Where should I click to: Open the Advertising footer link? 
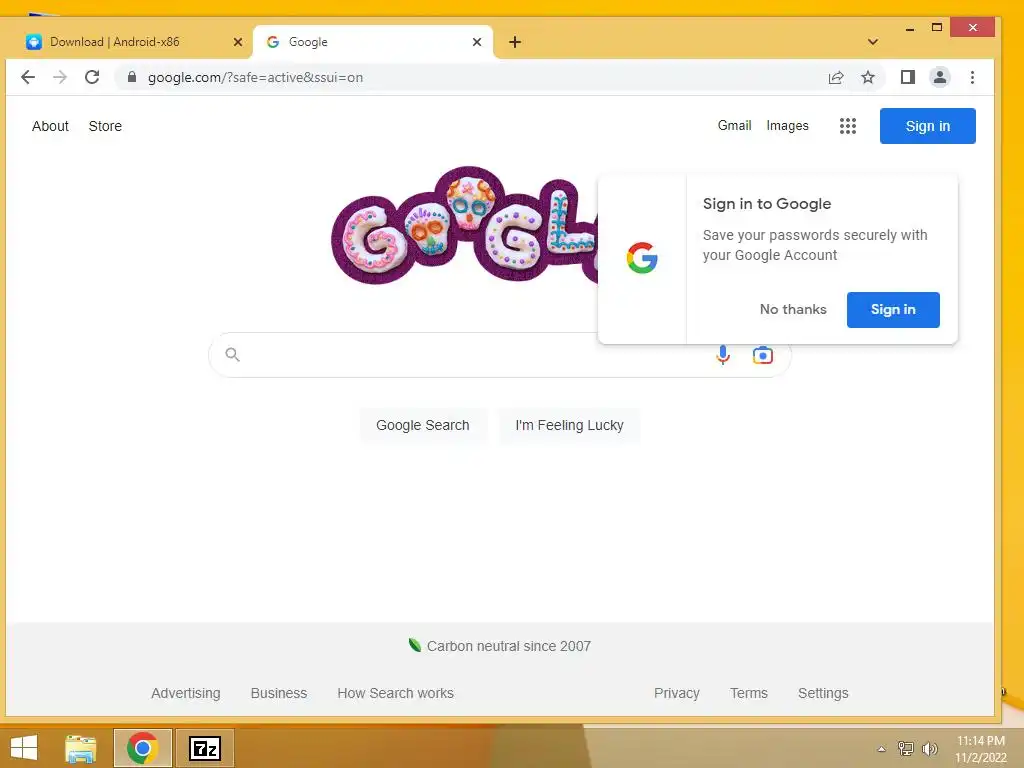click(185, 693)
